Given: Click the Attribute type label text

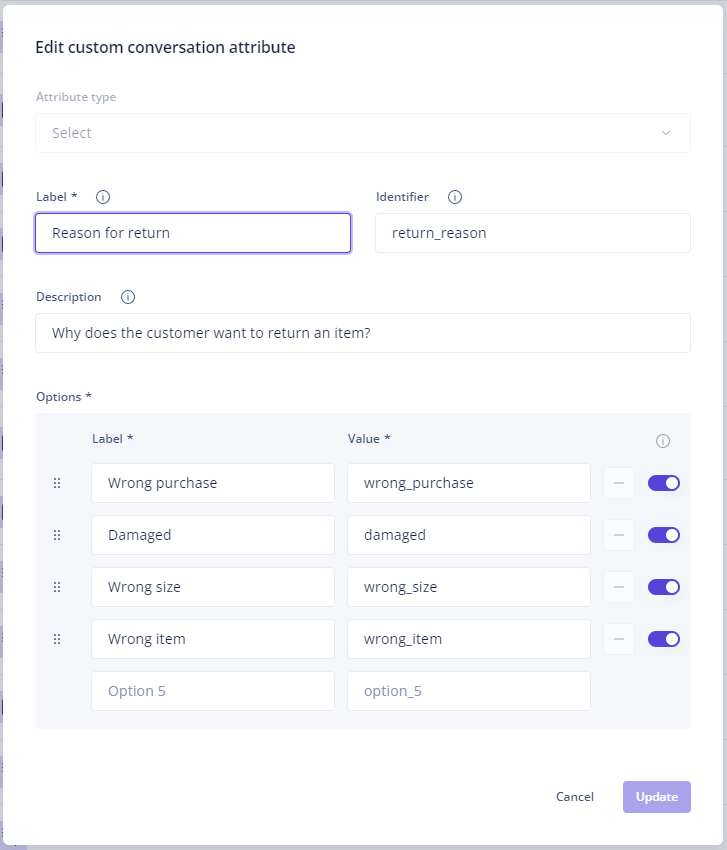Looking at the screenshot, I should [76, 97].
